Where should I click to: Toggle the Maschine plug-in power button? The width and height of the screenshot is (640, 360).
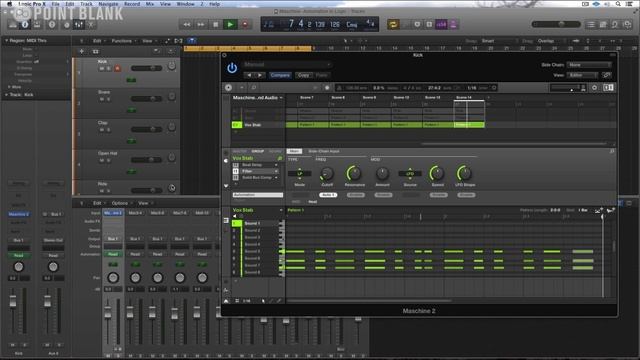click(x=232, y=68)
